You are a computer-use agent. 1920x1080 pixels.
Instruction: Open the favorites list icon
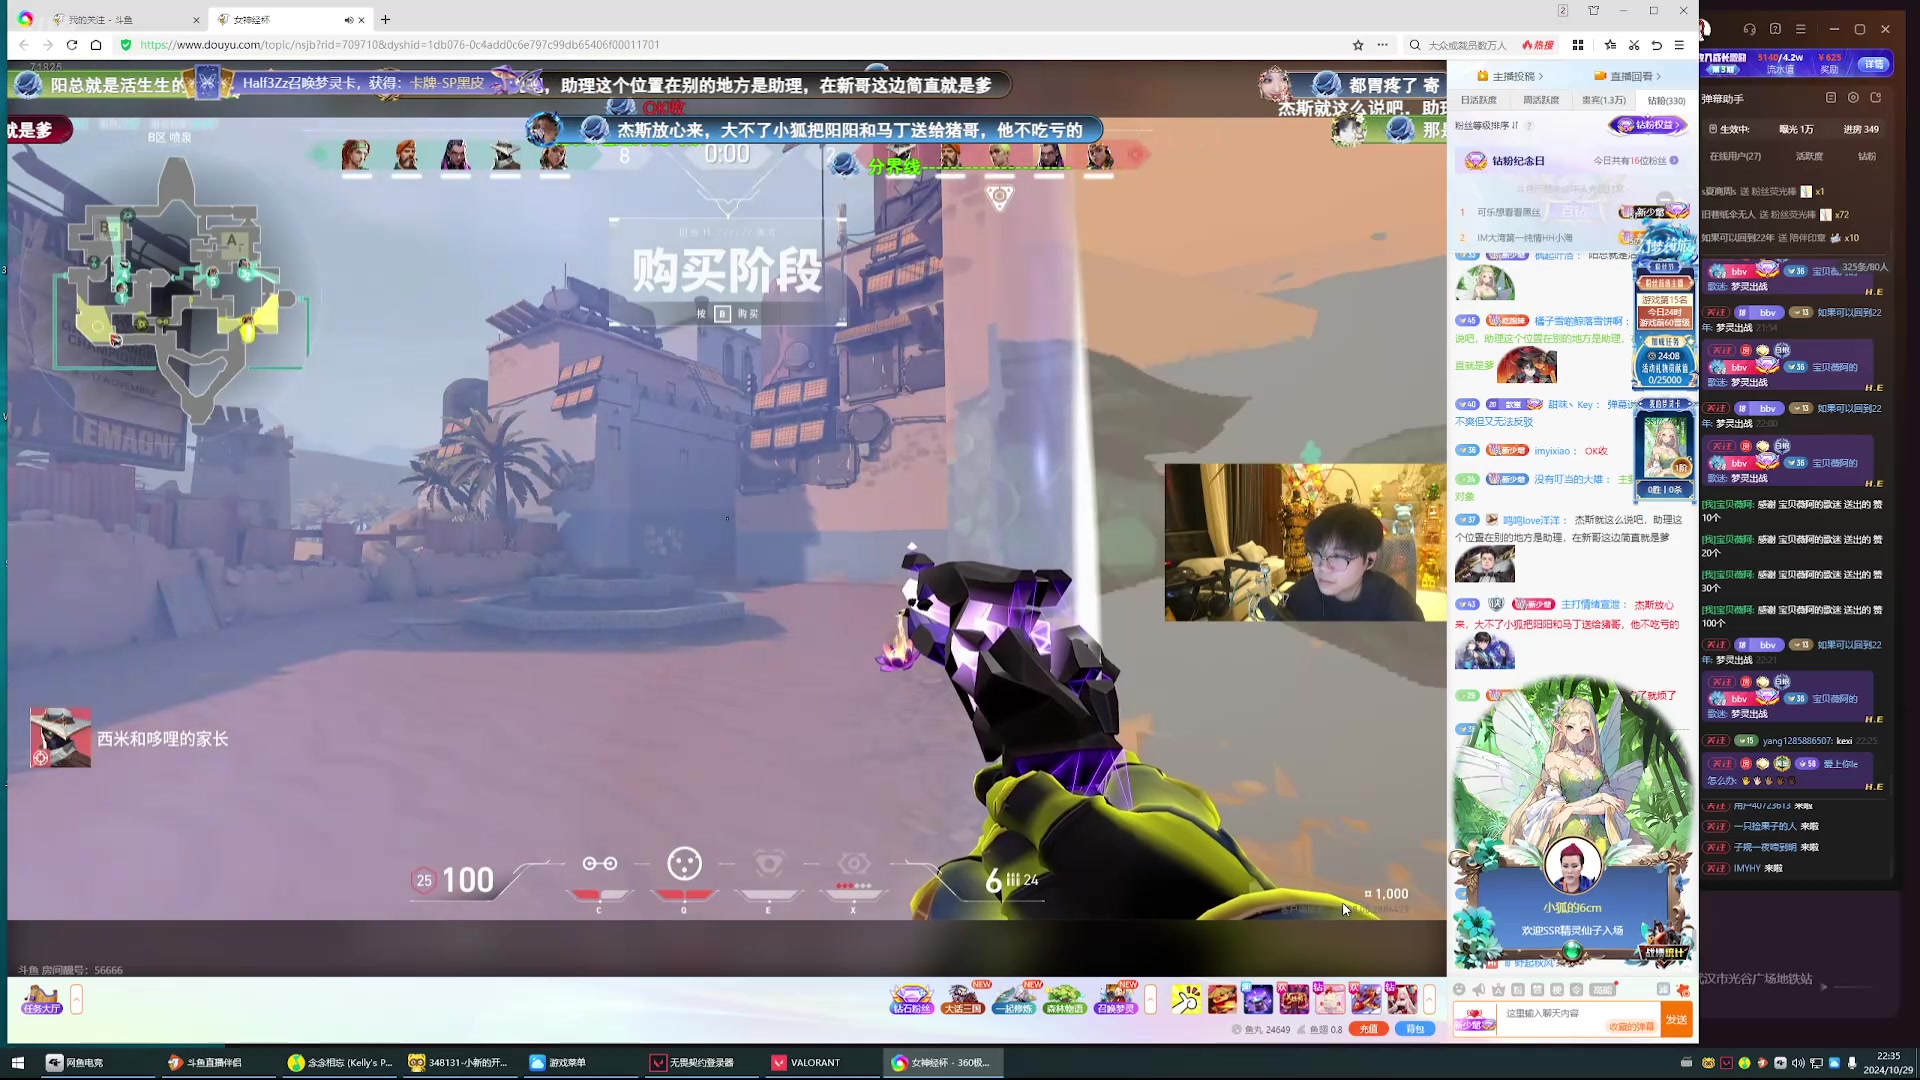(1610, 45)
